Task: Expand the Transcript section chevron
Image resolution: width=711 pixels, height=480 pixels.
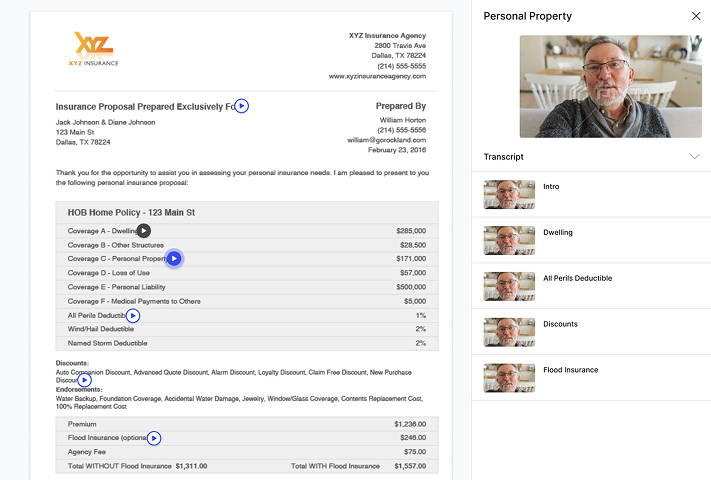Action: point(695,157)
